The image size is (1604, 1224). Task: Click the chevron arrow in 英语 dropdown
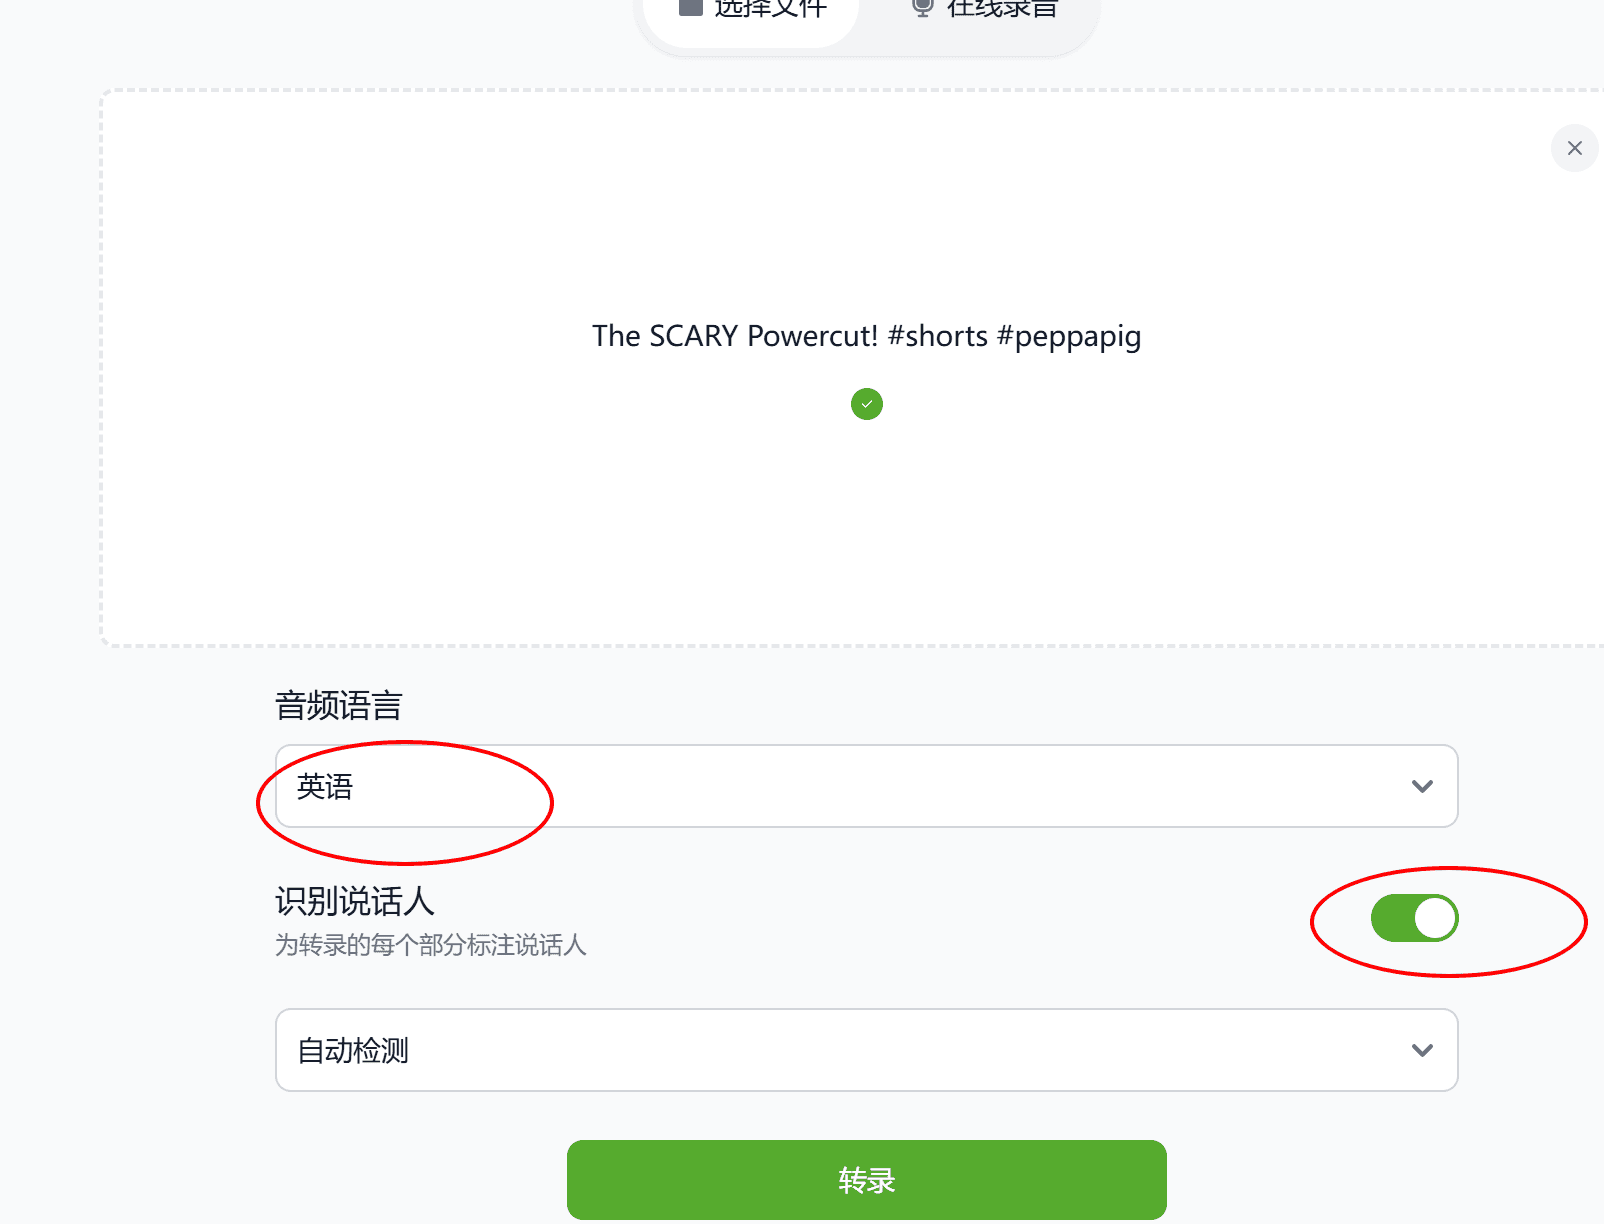(x=1422, y=786)
